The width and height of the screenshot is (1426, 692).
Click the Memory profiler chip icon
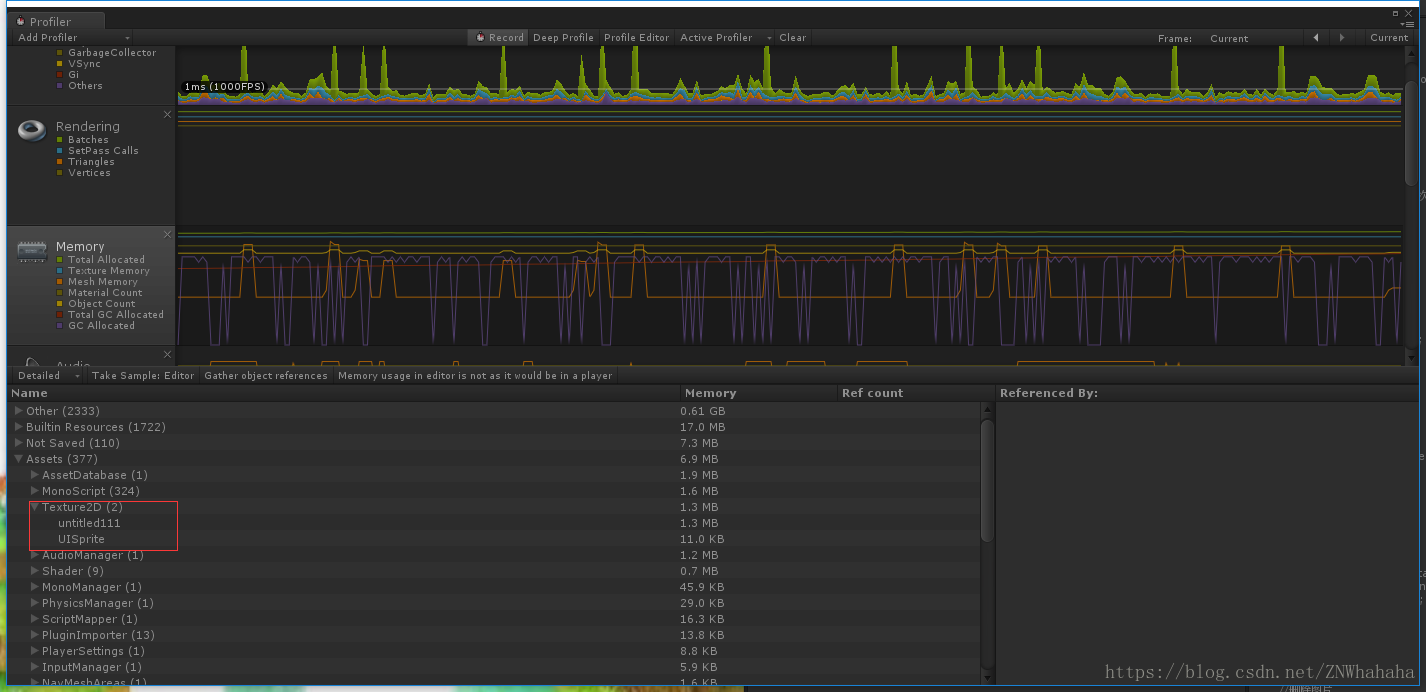click(x=32, y=252)
